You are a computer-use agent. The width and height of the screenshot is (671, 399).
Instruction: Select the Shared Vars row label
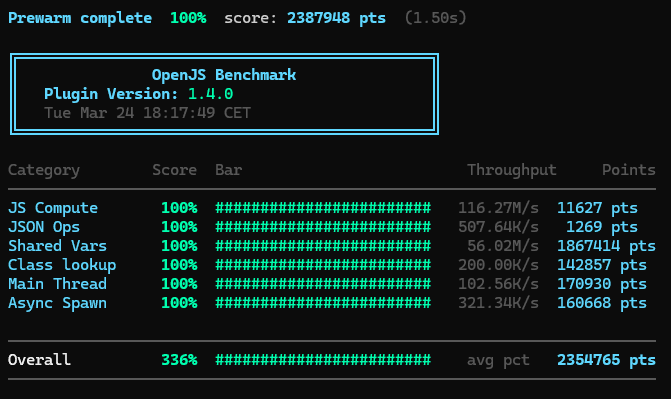[x=57, y=246]
